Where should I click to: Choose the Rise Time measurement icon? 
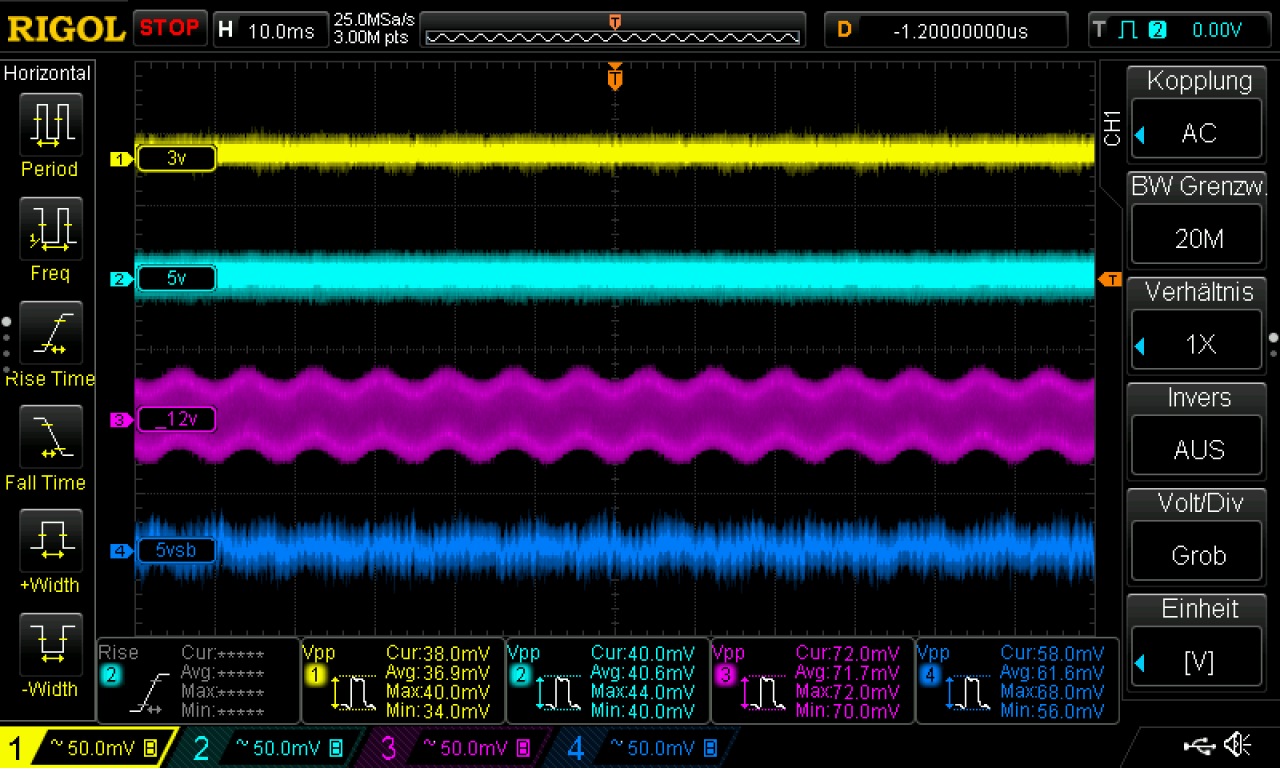tap(50, 332)
